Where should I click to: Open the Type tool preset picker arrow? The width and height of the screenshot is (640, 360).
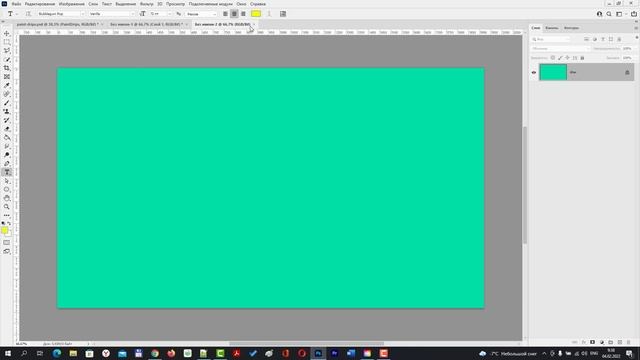click(x=17, y=14)
